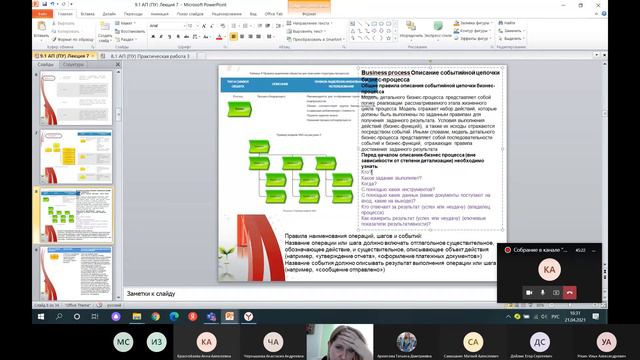Toggle Bold formatting in Font group

[x=153, y=37]
